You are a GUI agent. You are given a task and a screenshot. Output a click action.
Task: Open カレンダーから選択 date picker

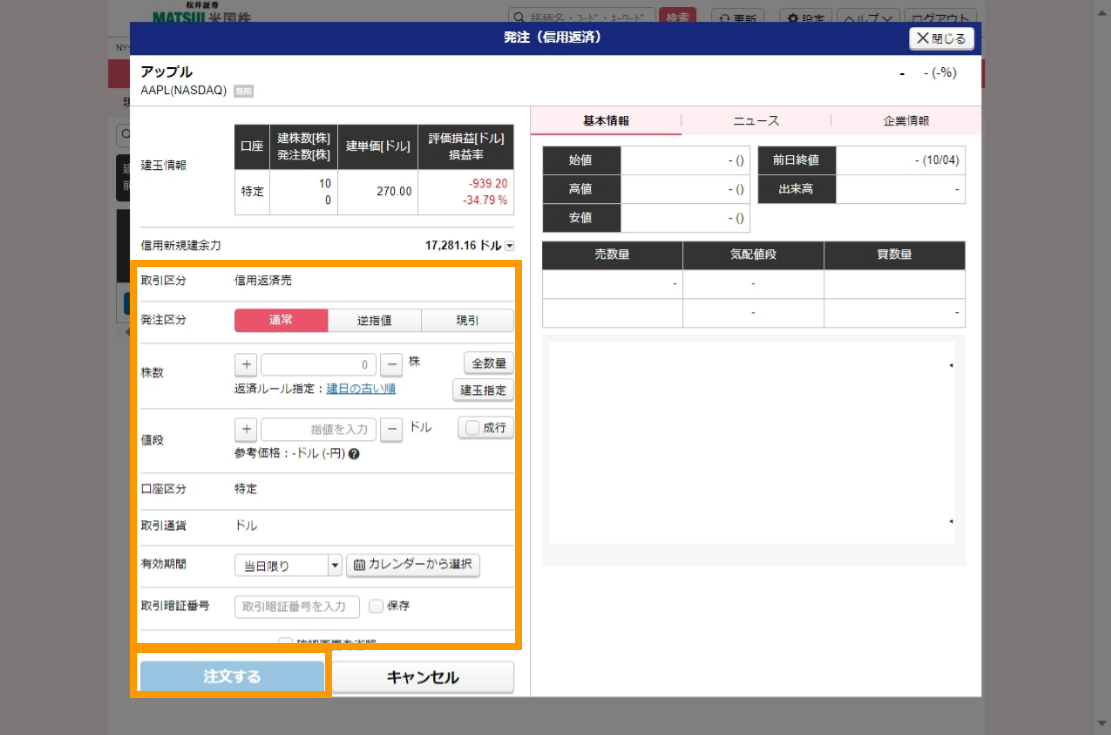[x=413, y=564]
